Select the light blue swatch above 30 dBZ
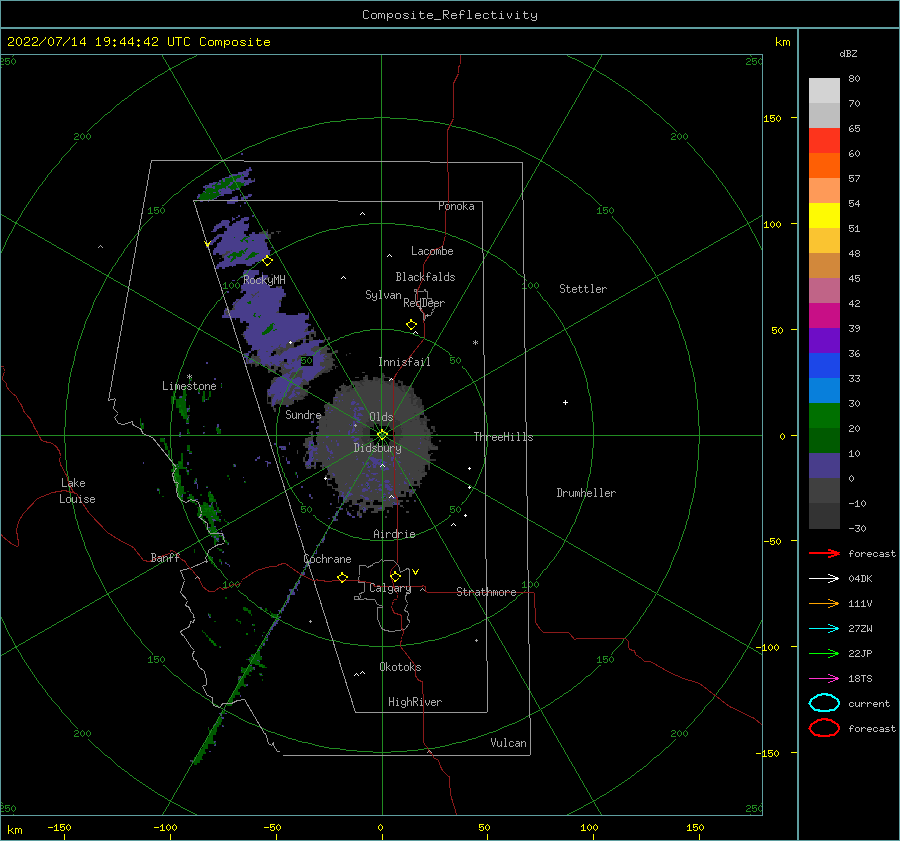The image size is (900, 841). tap(824, 390)
